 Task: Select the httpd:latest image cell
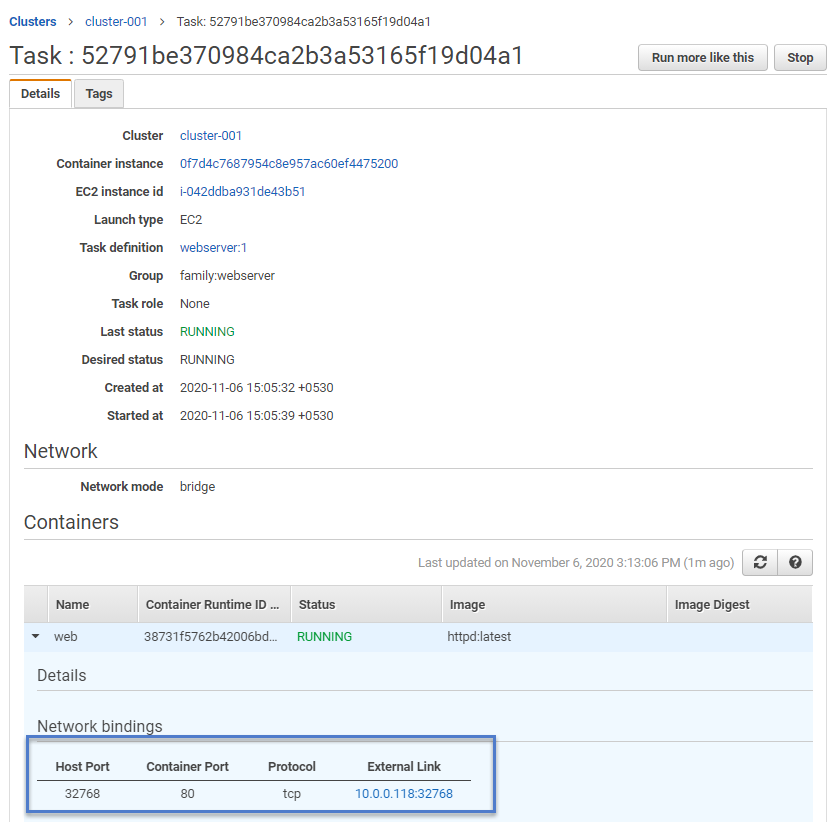[x=479, y=637]
